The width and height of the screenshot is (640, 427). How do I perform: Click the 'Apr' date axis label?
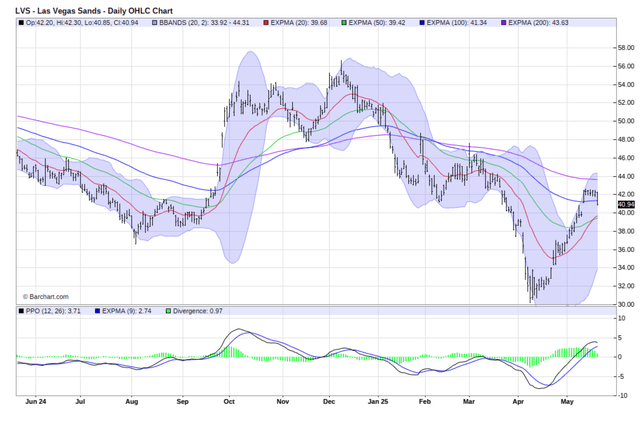(518, 402)
